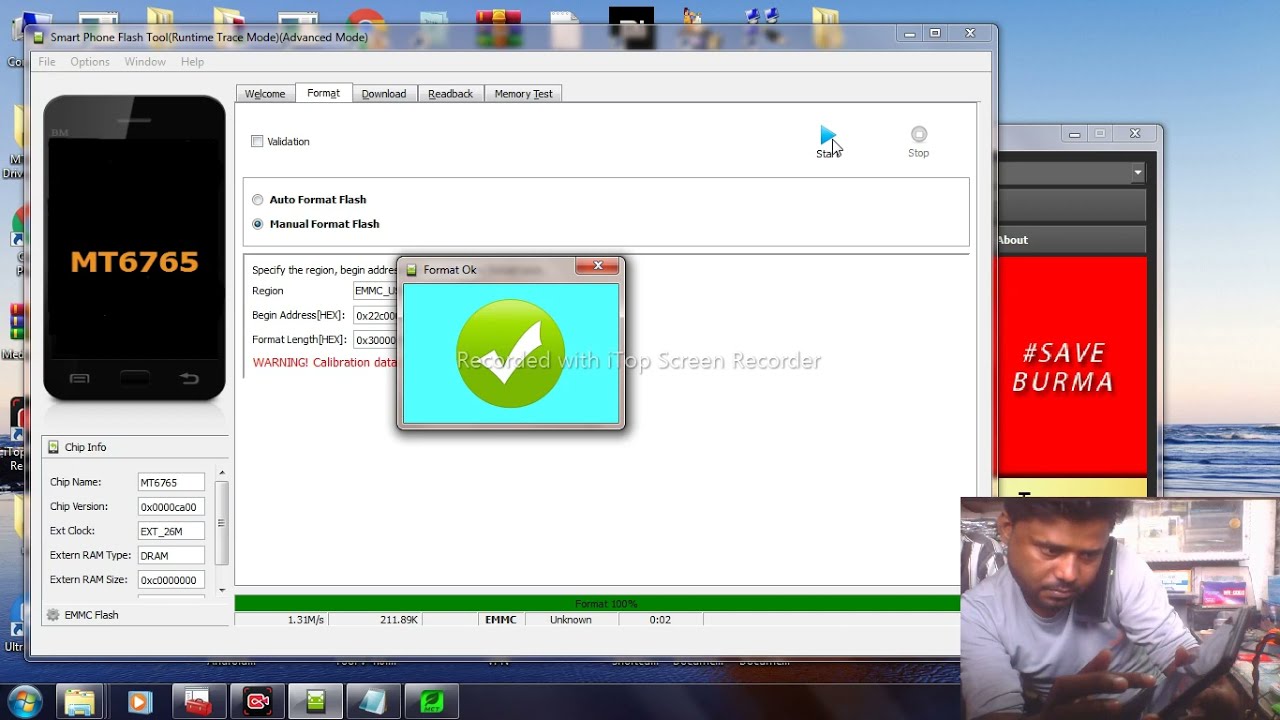Click the Chip Info panel header icon
Viewport: 1280px width, 720px height.
(53, 447)
